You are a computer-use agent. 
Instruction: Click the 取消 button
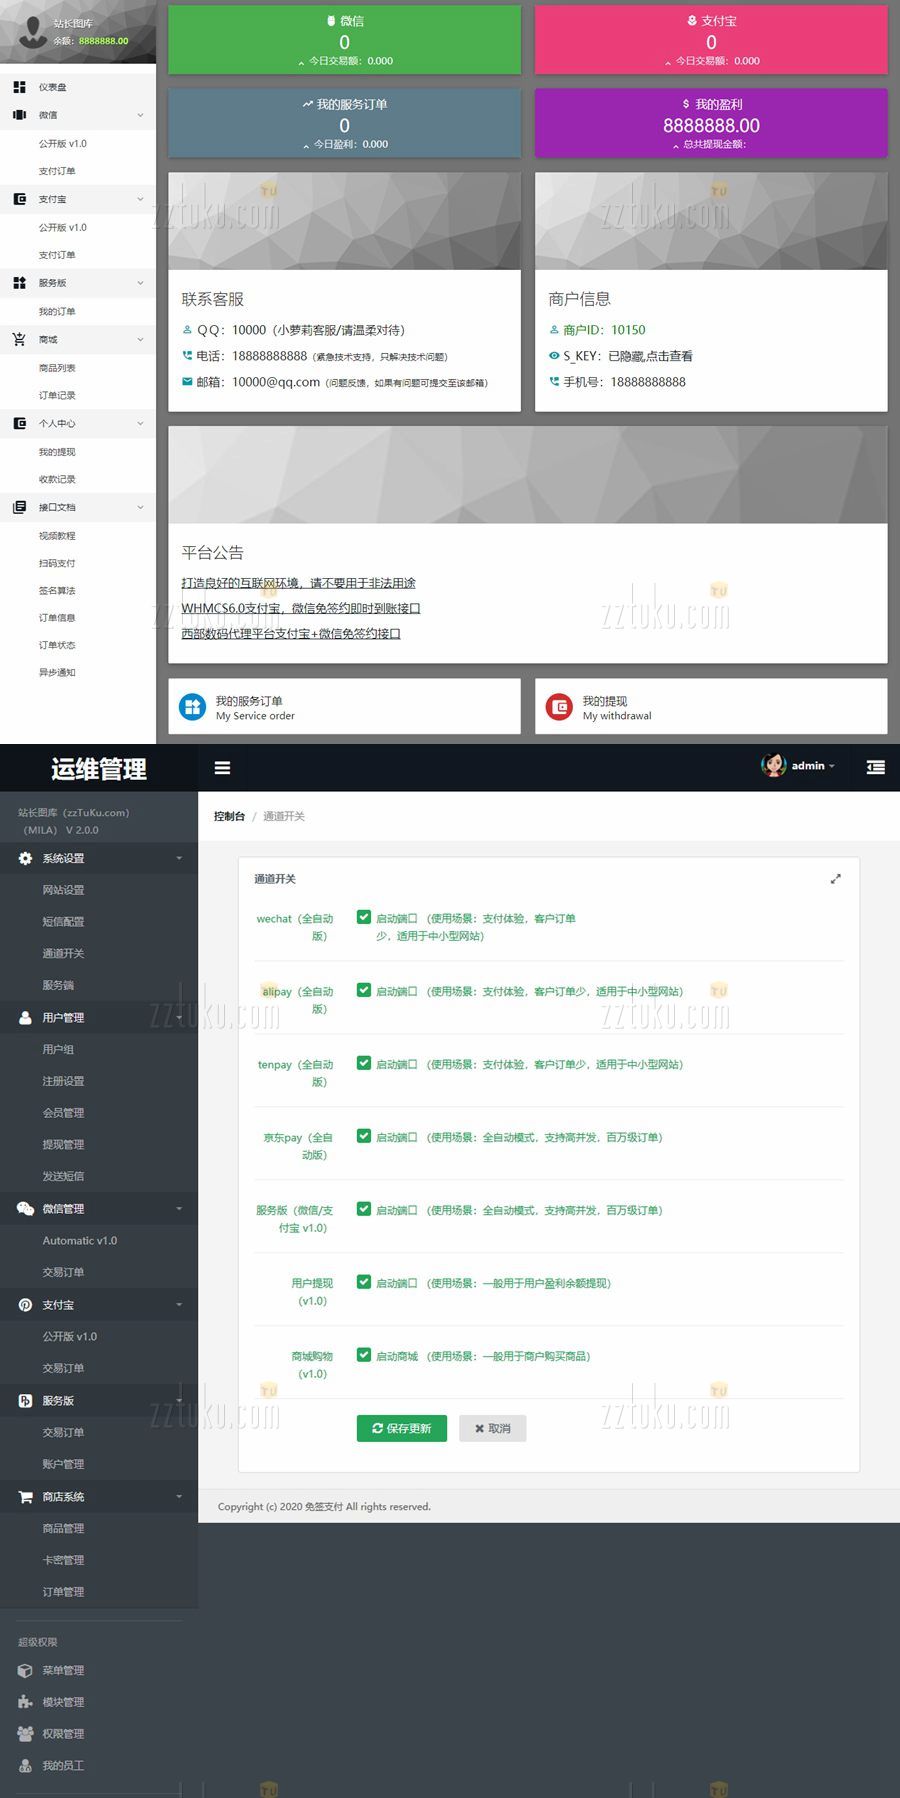pyautogui.click(x=492, y=1428)
